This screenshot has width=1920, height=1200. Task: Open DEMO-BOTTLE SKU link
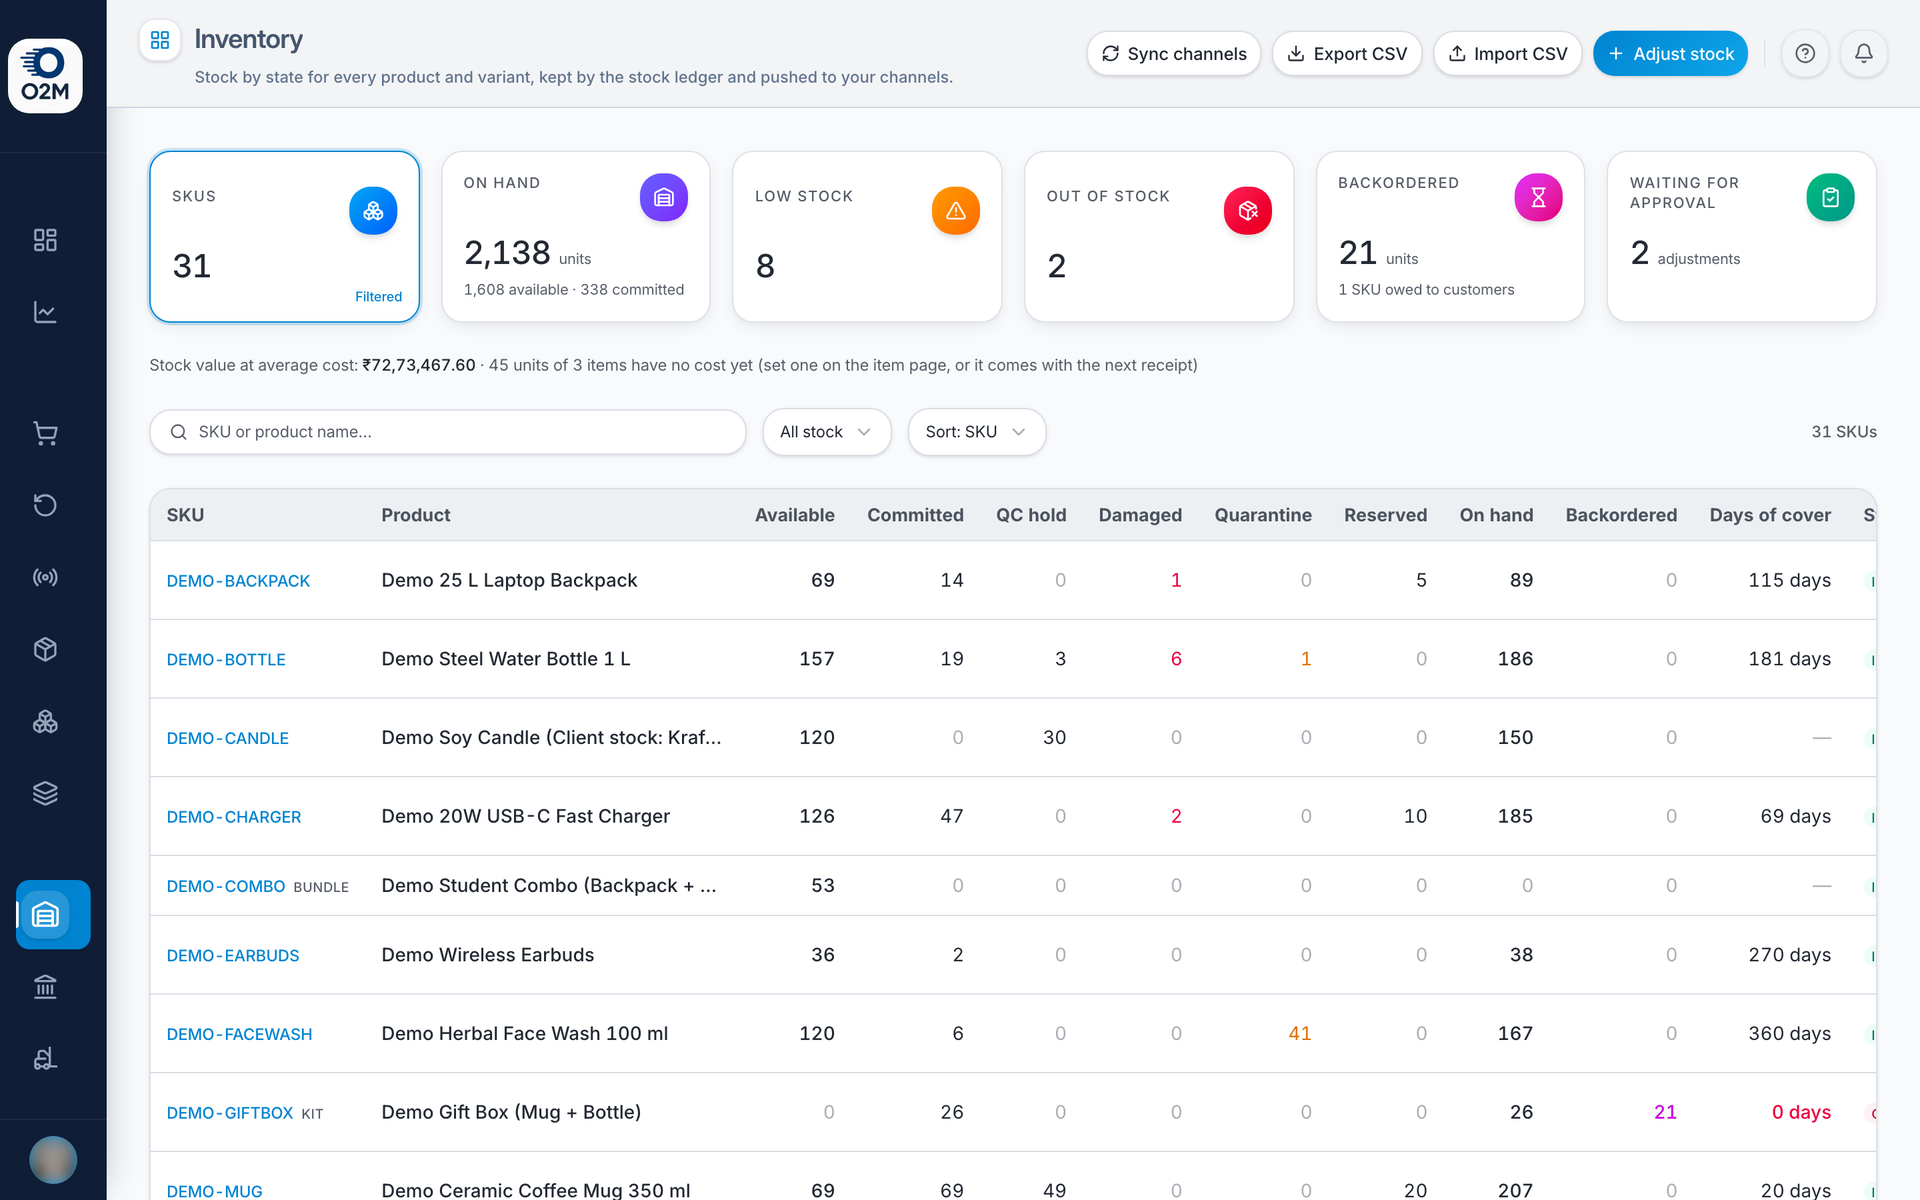click(226, 660)
